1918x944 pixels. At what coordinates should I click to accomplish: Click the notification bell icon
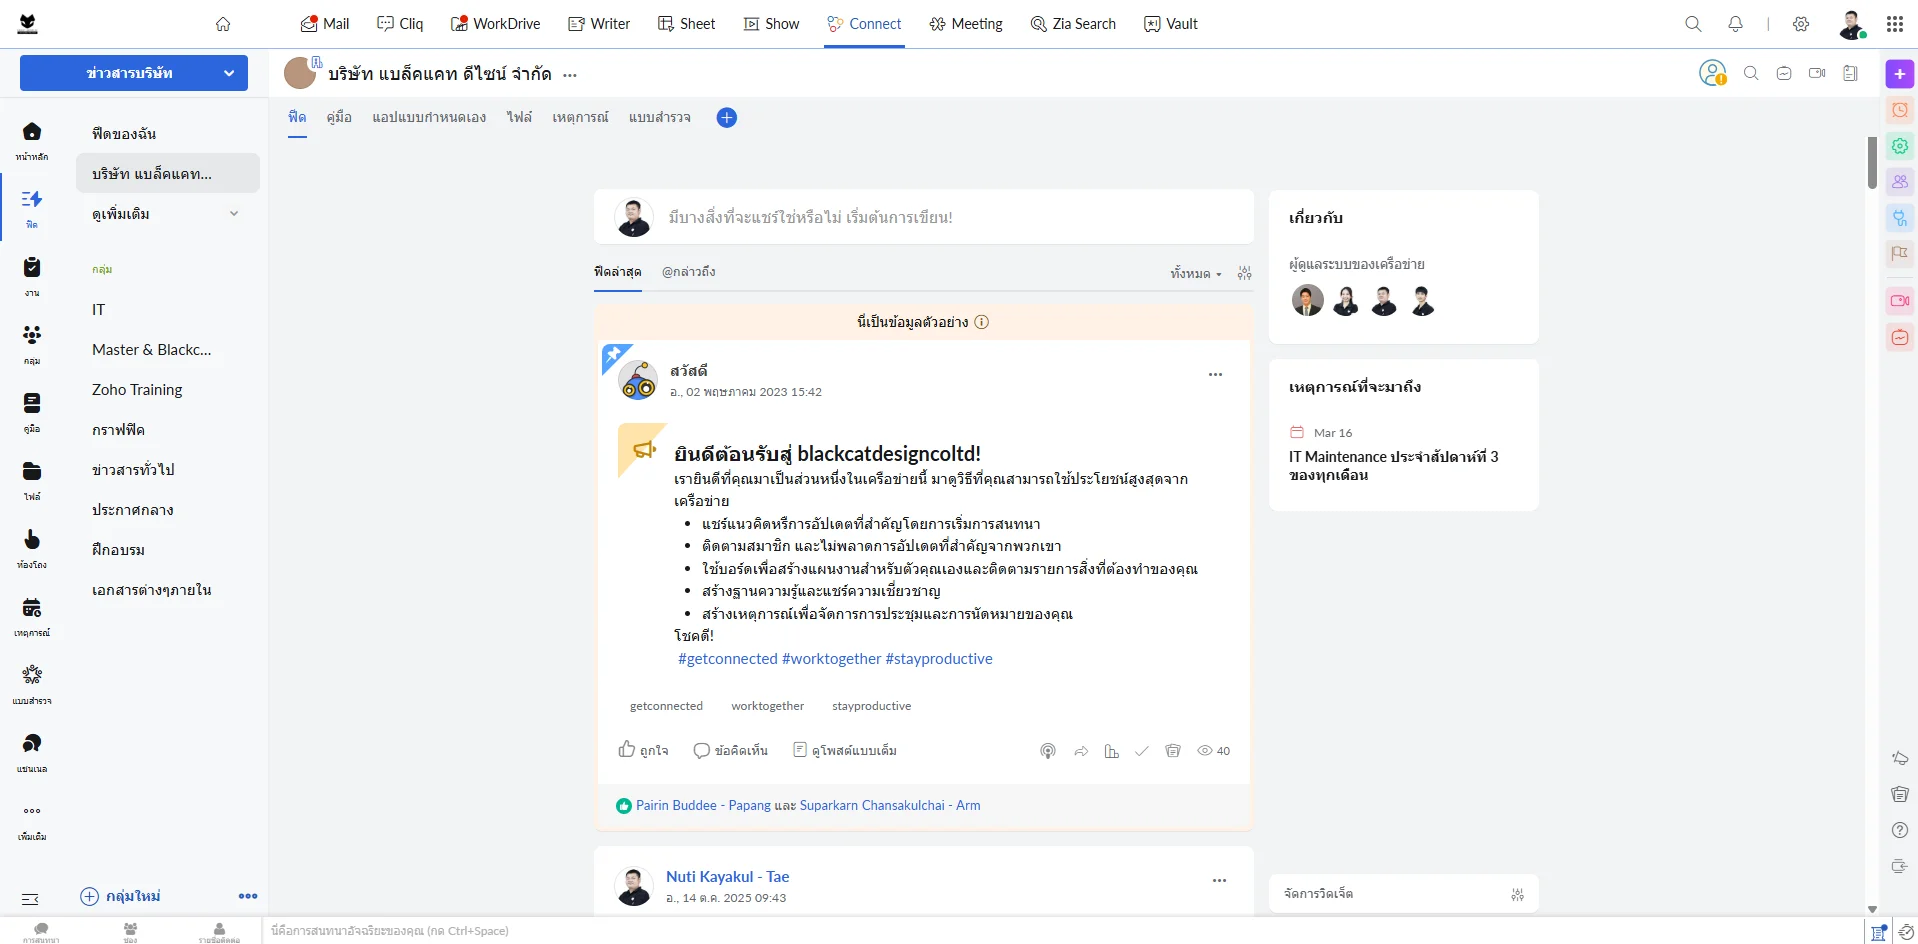click(1735, 24)
